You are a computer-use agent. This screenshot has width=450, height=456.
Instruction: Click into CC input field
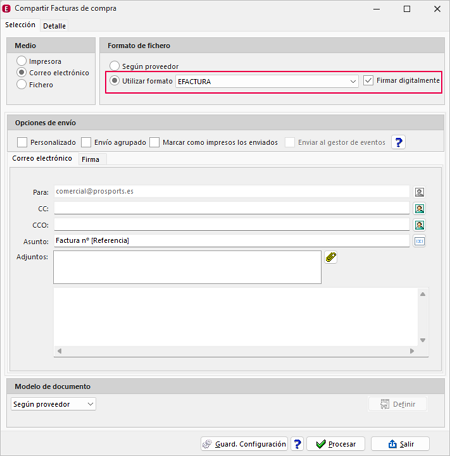coord(232,208)
